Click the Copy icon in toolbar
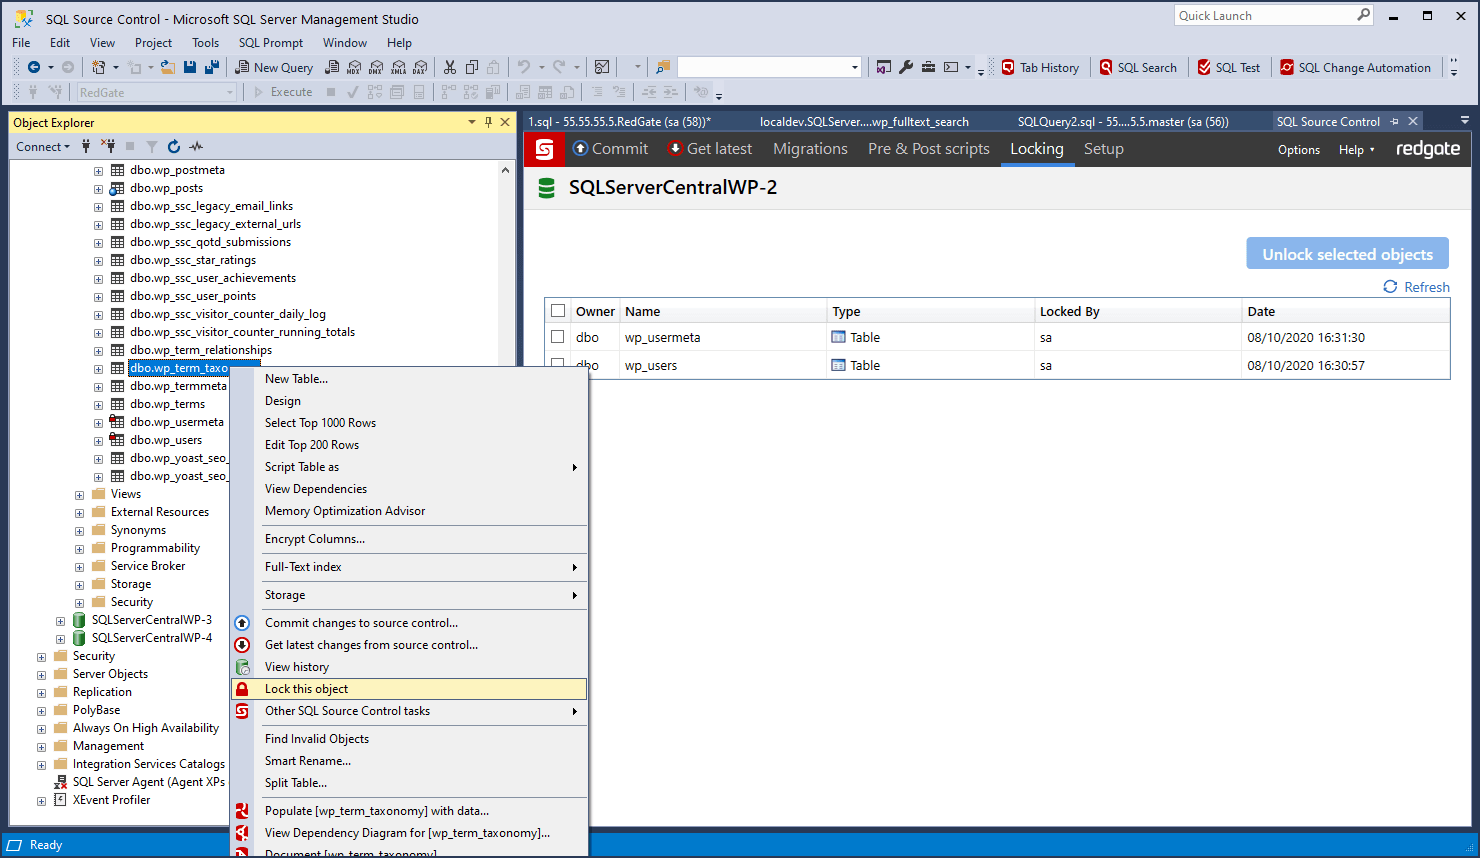 (472, 67)
